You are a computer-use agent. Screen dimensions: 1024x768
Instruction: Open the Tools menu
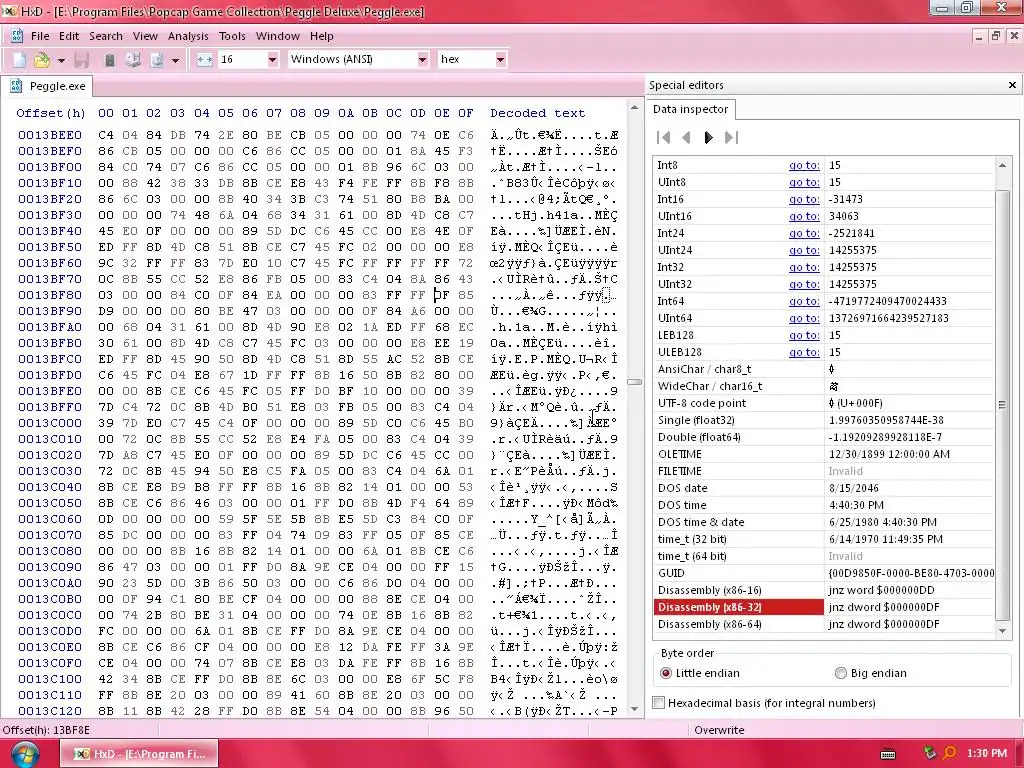(232, 36)
